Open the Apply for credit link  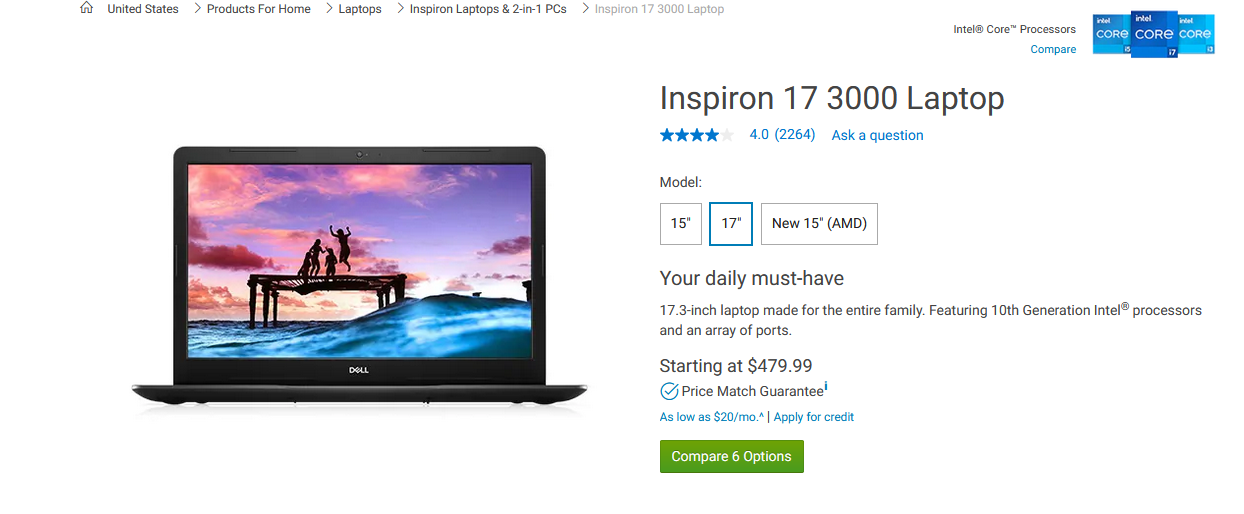point(814,417)
